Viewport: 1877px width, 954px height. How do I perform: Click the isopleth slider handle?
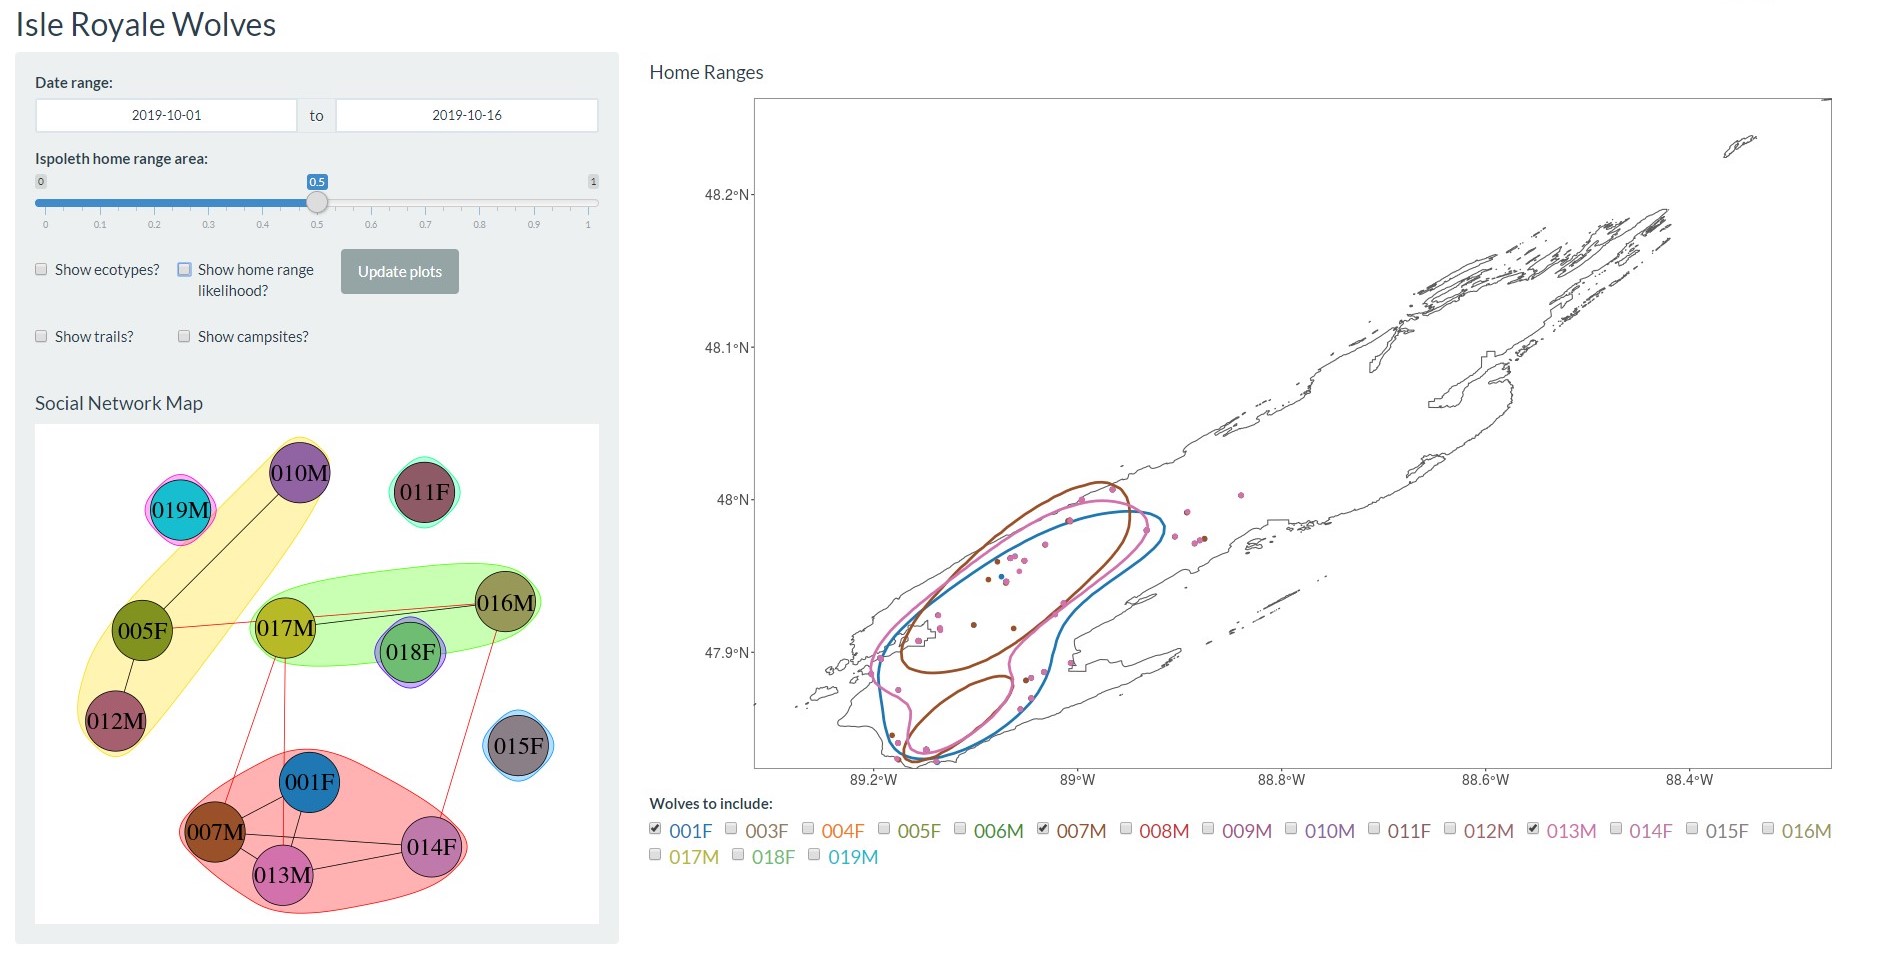[317, 203]
